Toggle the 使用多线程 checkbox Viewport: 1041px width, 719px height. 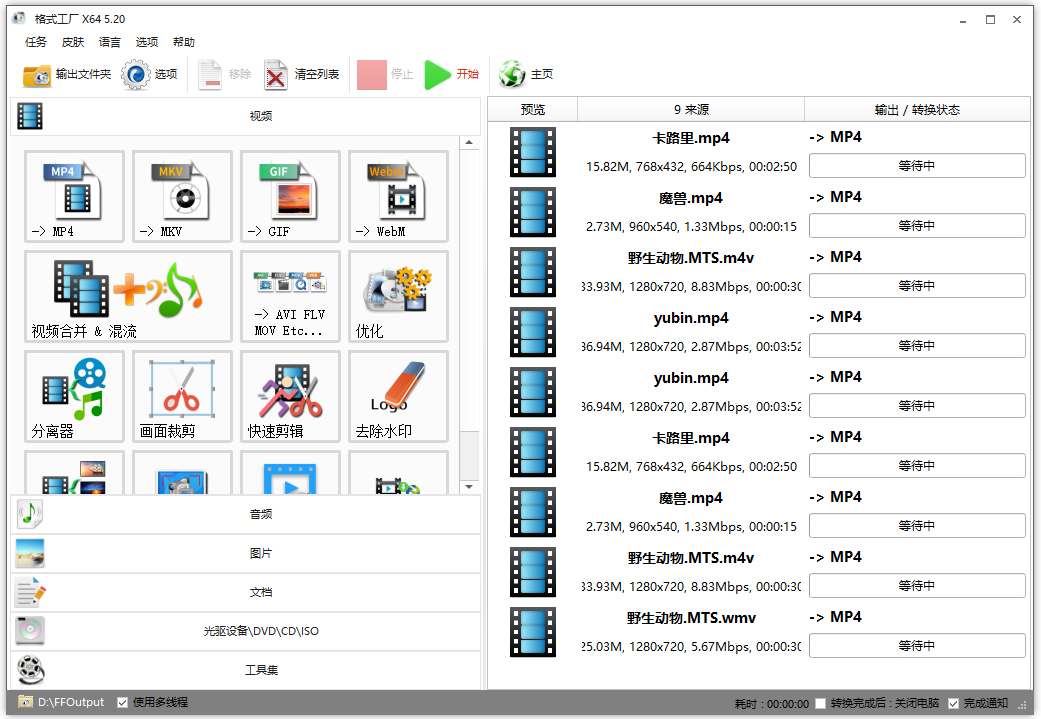[x=122, y=701]
